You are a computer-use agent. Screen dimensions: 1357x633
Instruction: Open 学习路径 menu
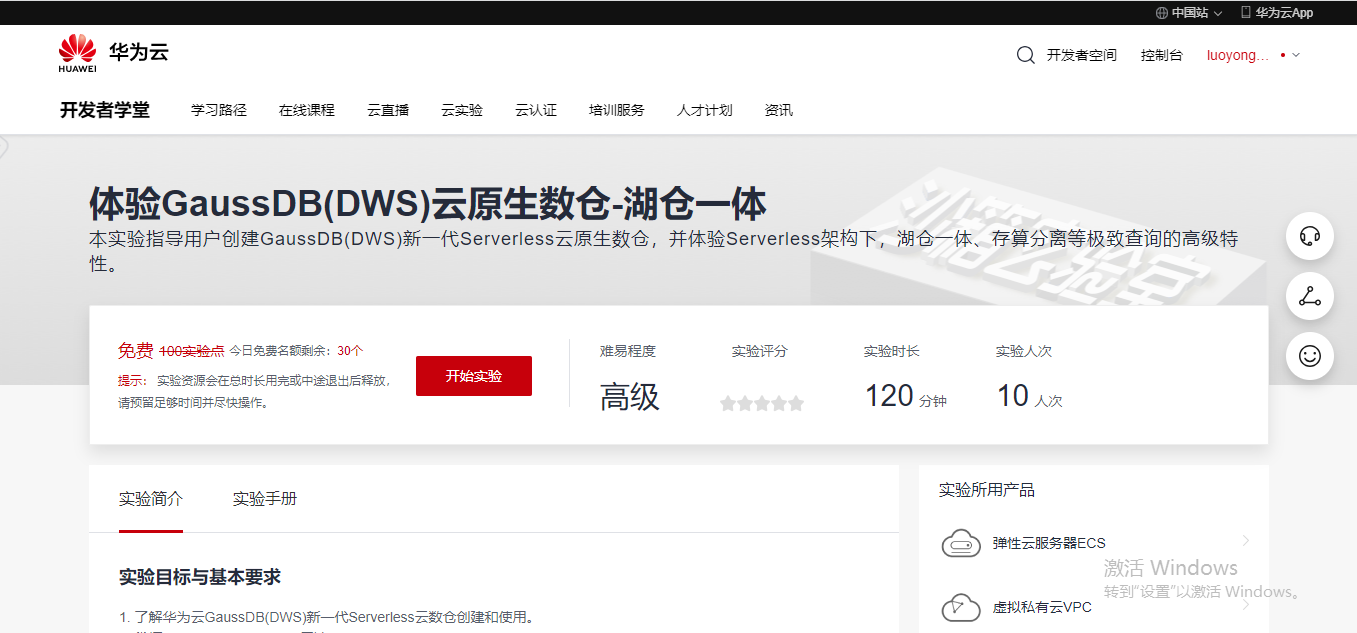pyautogui.click(x=219, y=110)
